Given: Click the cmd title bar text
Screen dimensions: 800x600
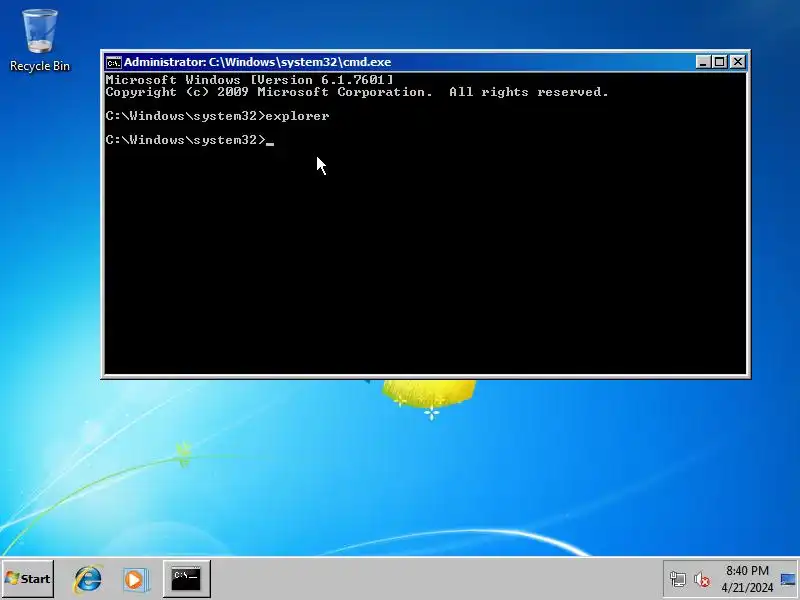Looking at the screenshot, I should (257, 62).
